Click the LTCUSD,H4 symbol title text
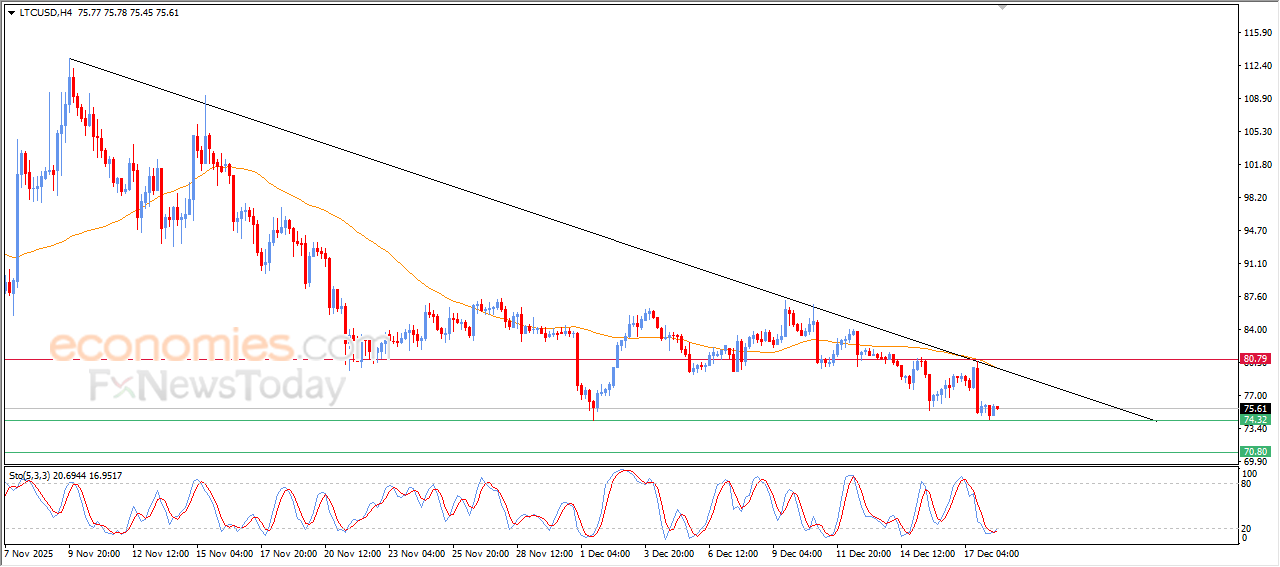1280x567 pixels. click(45, 14)
